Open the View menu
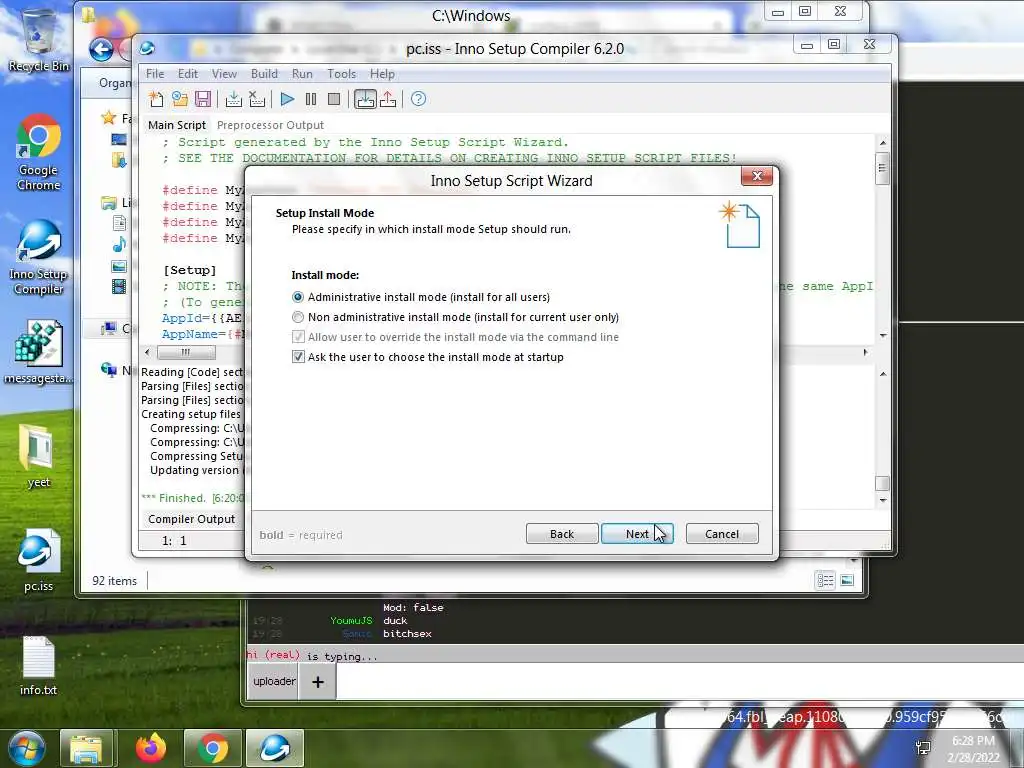Screen dimensions: 1024x768 224,74
